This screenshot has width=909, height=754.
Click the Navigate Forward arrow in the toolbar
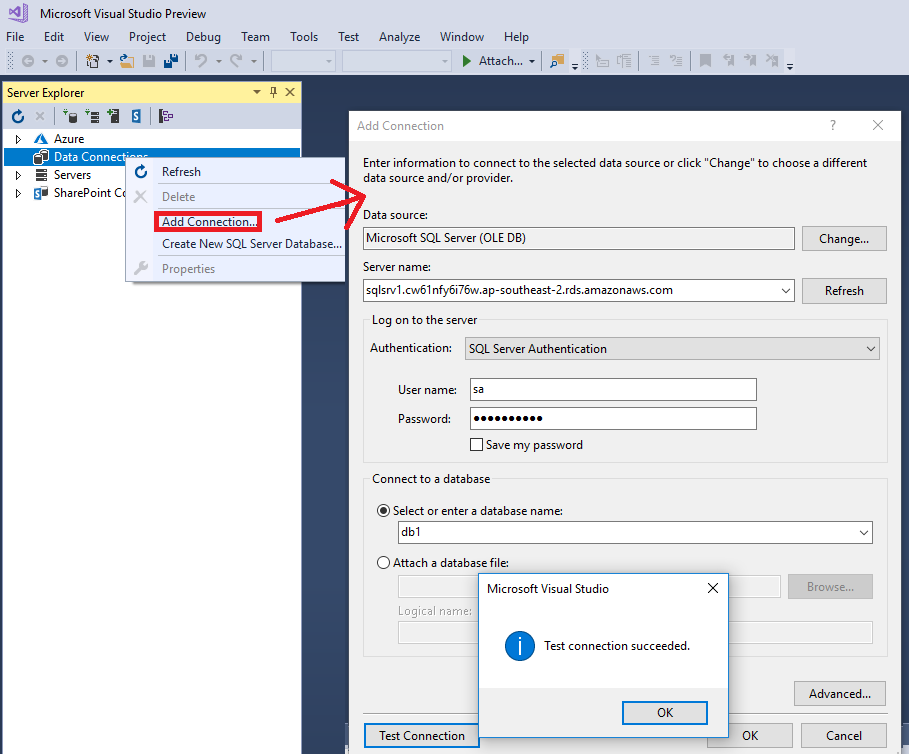point(61,61)
